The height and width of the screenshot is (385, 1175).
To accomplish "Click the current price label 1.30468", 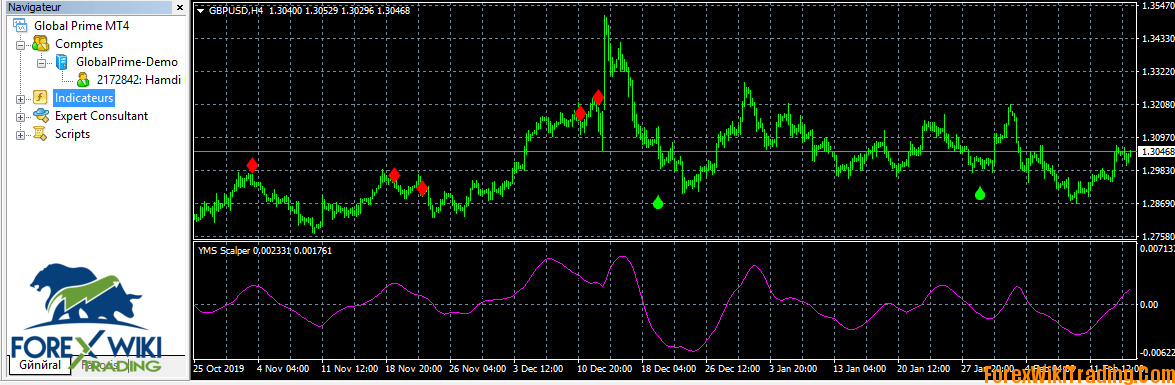I will pyautogui.click(x=1155, y=151).
